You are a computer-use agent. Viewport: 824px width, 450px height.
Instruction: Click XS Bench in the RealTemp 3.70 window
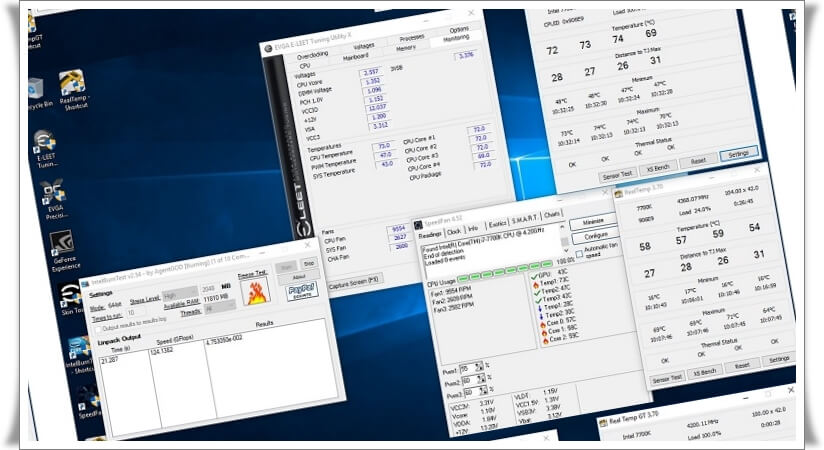coord(705,372)
